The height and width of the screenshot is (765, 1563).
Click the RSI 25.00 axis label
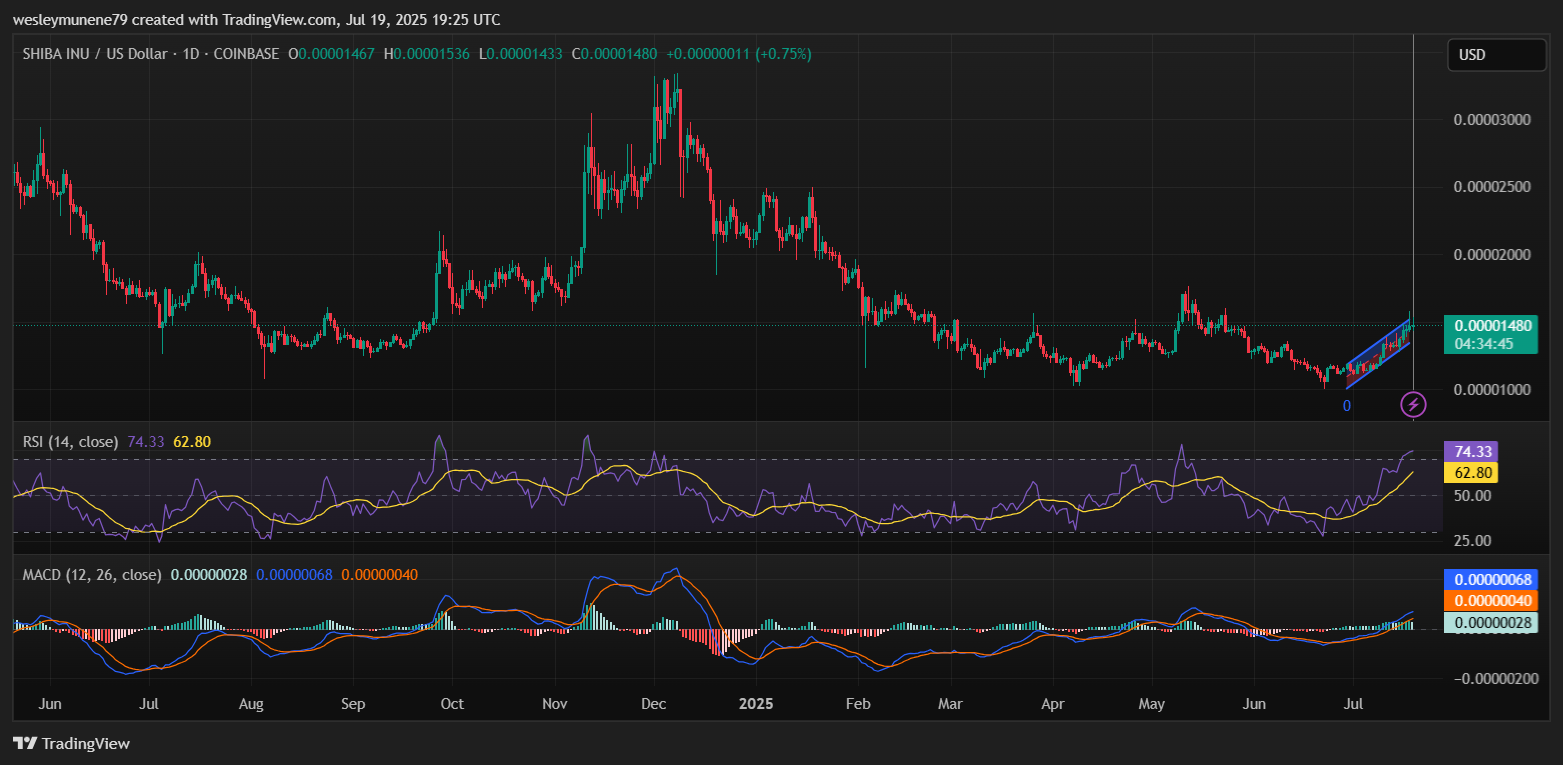[x=1472, y=541]
